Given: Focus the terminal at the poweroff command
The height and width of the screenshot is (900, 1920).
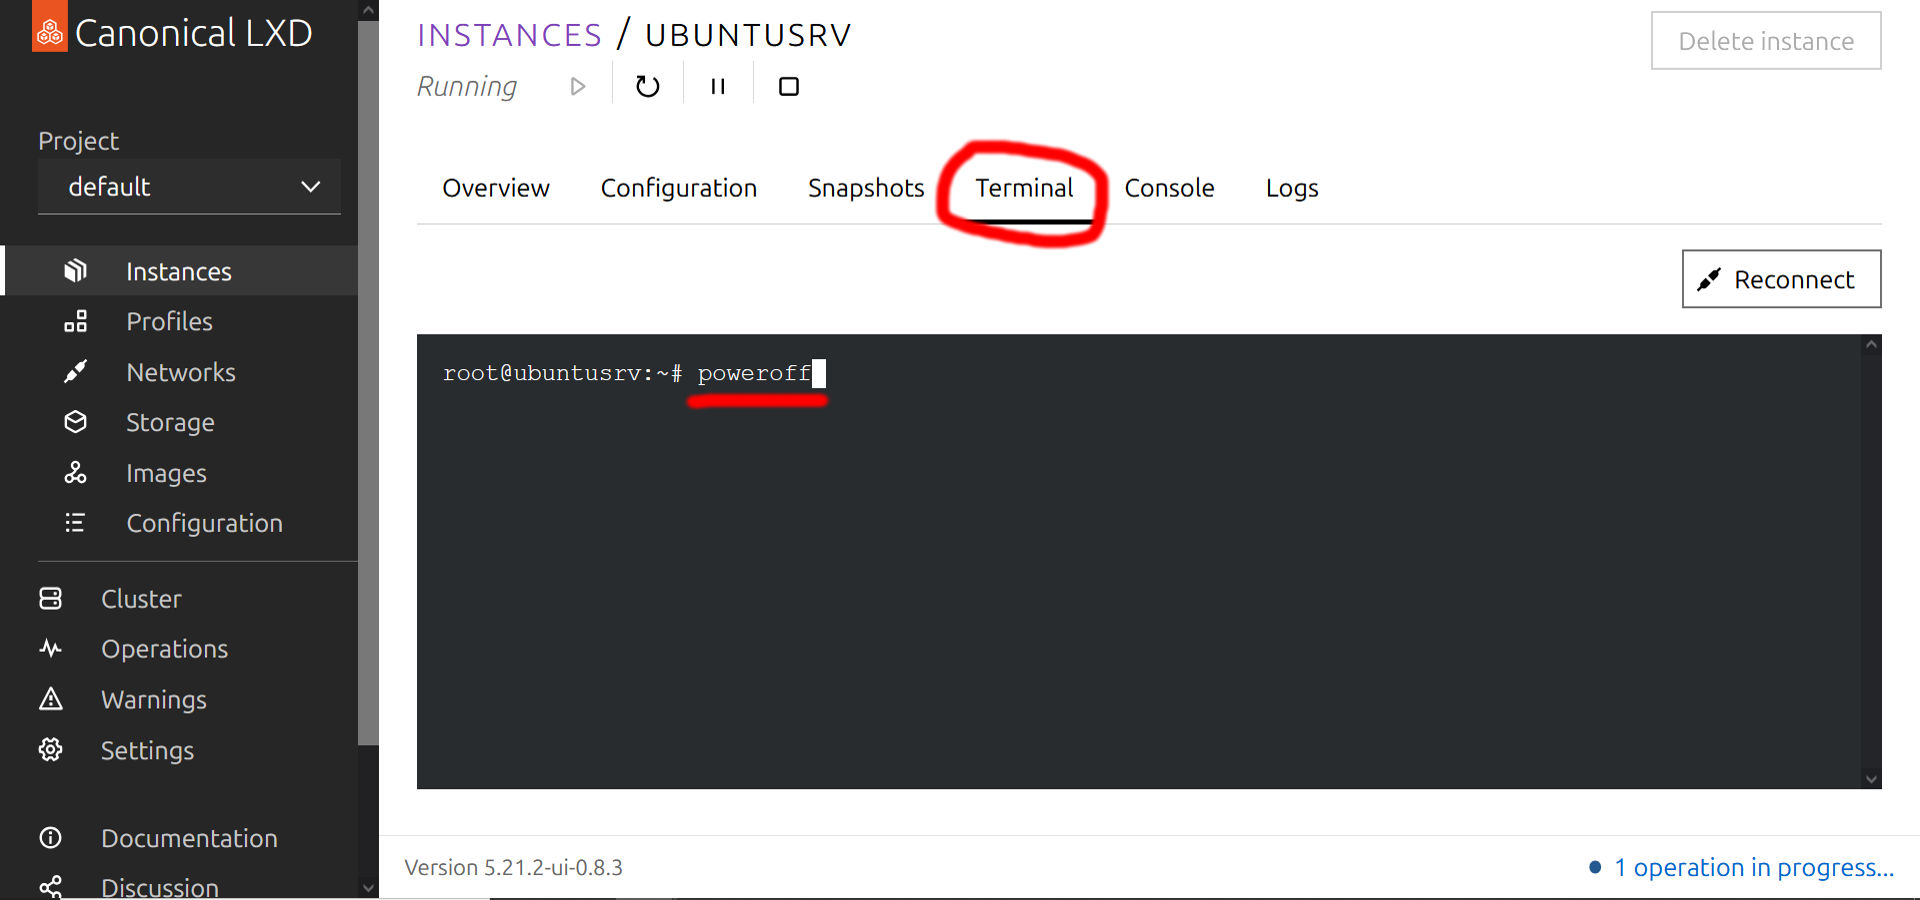Looking at the screenshot, I should 753,373.
